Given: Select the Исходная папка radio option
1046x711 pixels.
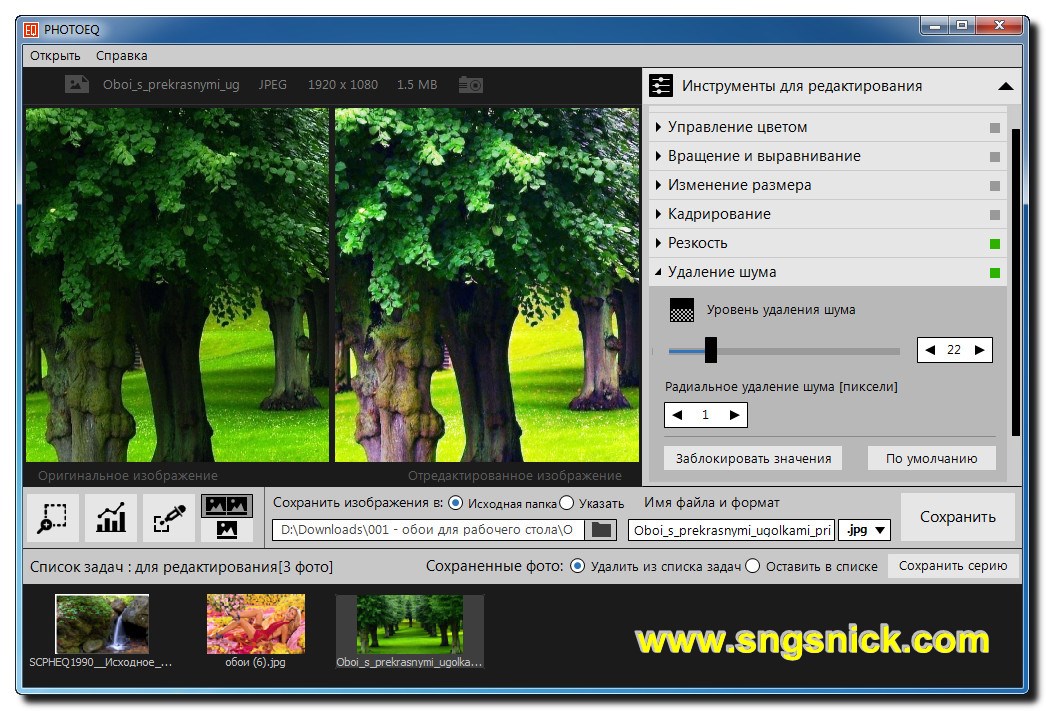Looking at the screenshot, I should (x=456, y=503).
